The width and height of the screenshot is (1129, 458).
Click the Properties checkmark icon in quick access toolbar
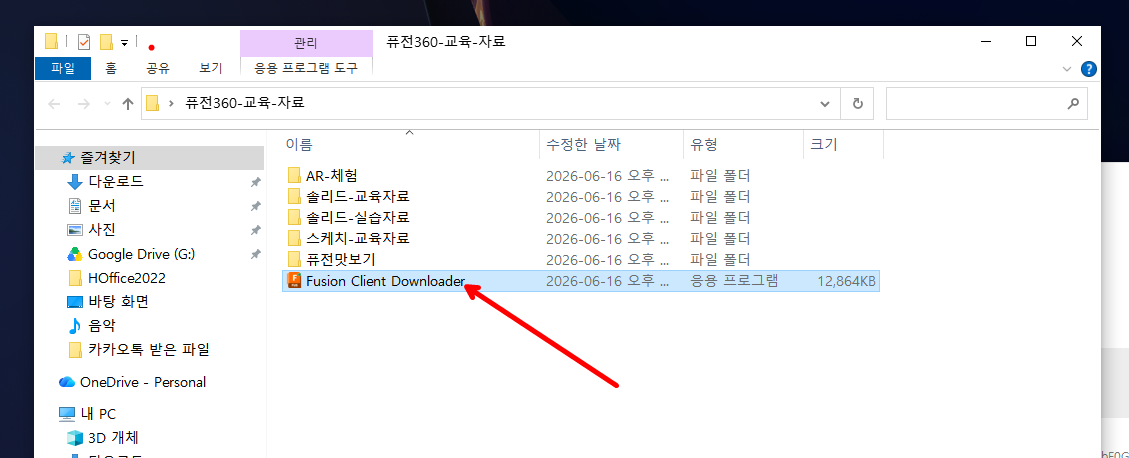84,42
